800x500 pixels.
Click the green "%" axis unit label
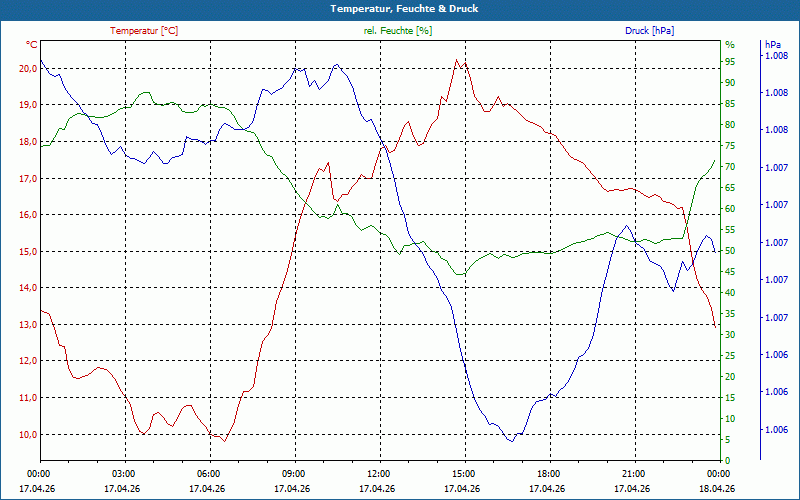[x=730, y=45]
